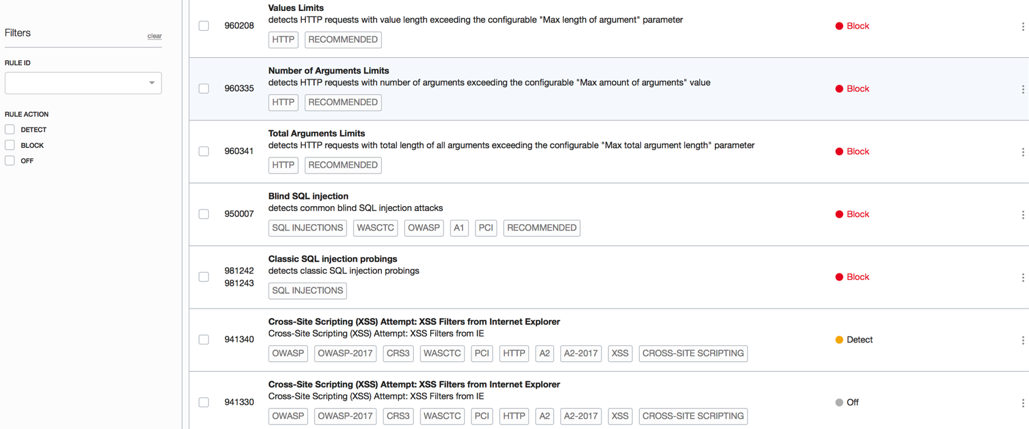Click the grey Off status for rule 941330
1029x429 pixels.
(847, 403)
